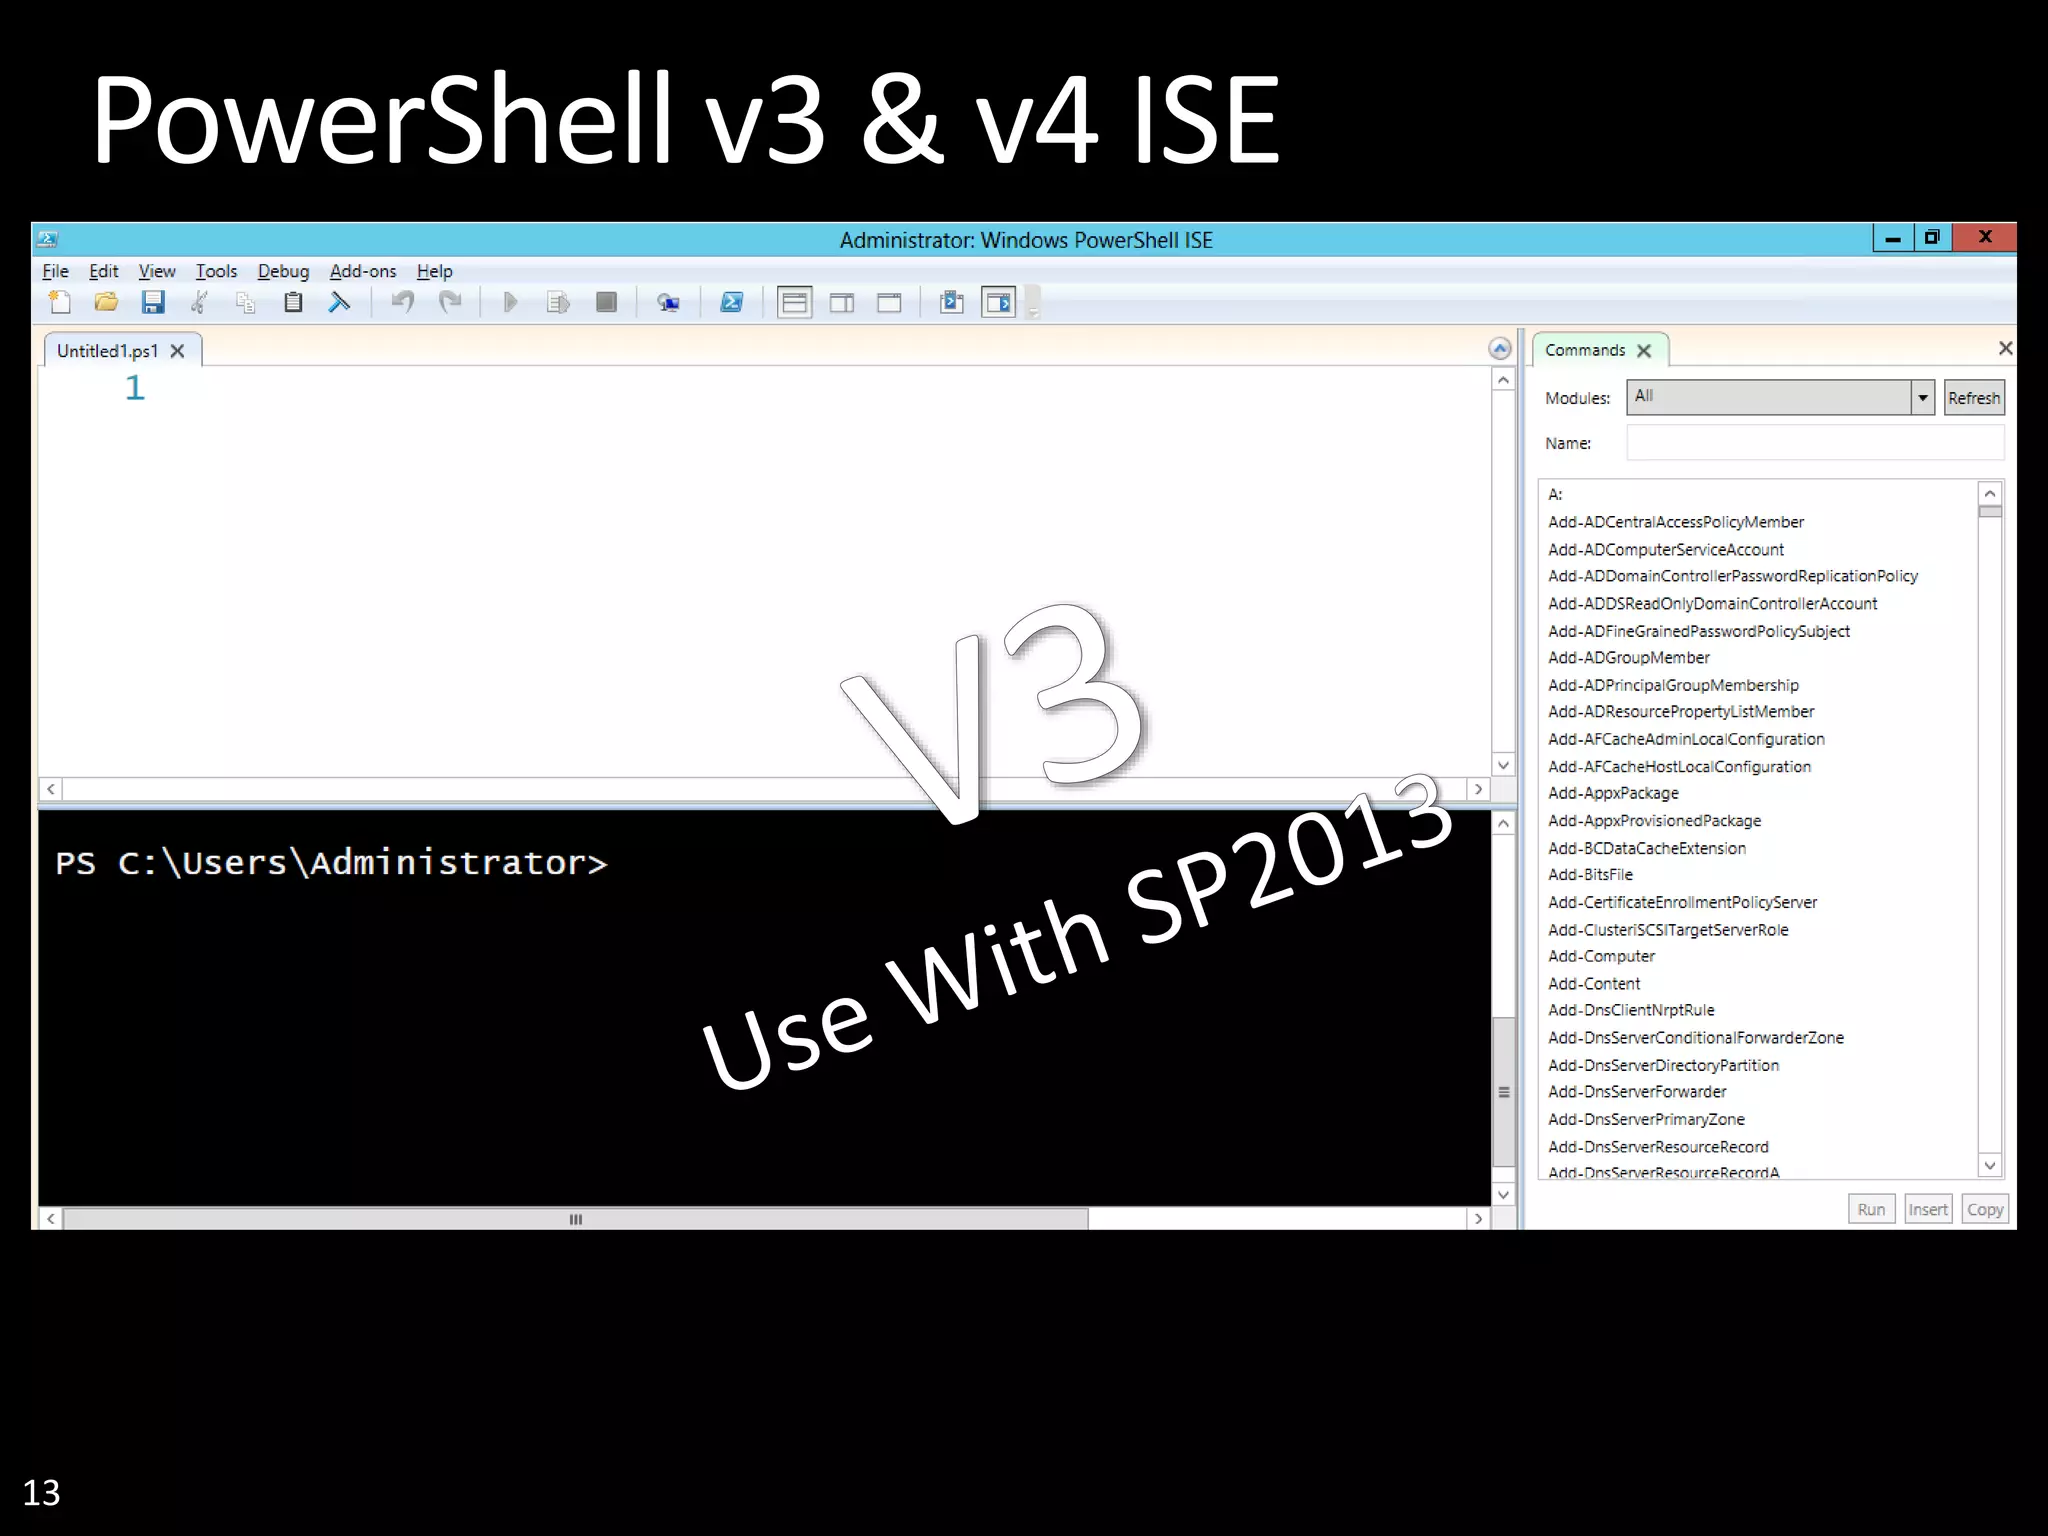Select Add-Computer command
This screenshot has width=2048, height=1536.
(1601, 956)
